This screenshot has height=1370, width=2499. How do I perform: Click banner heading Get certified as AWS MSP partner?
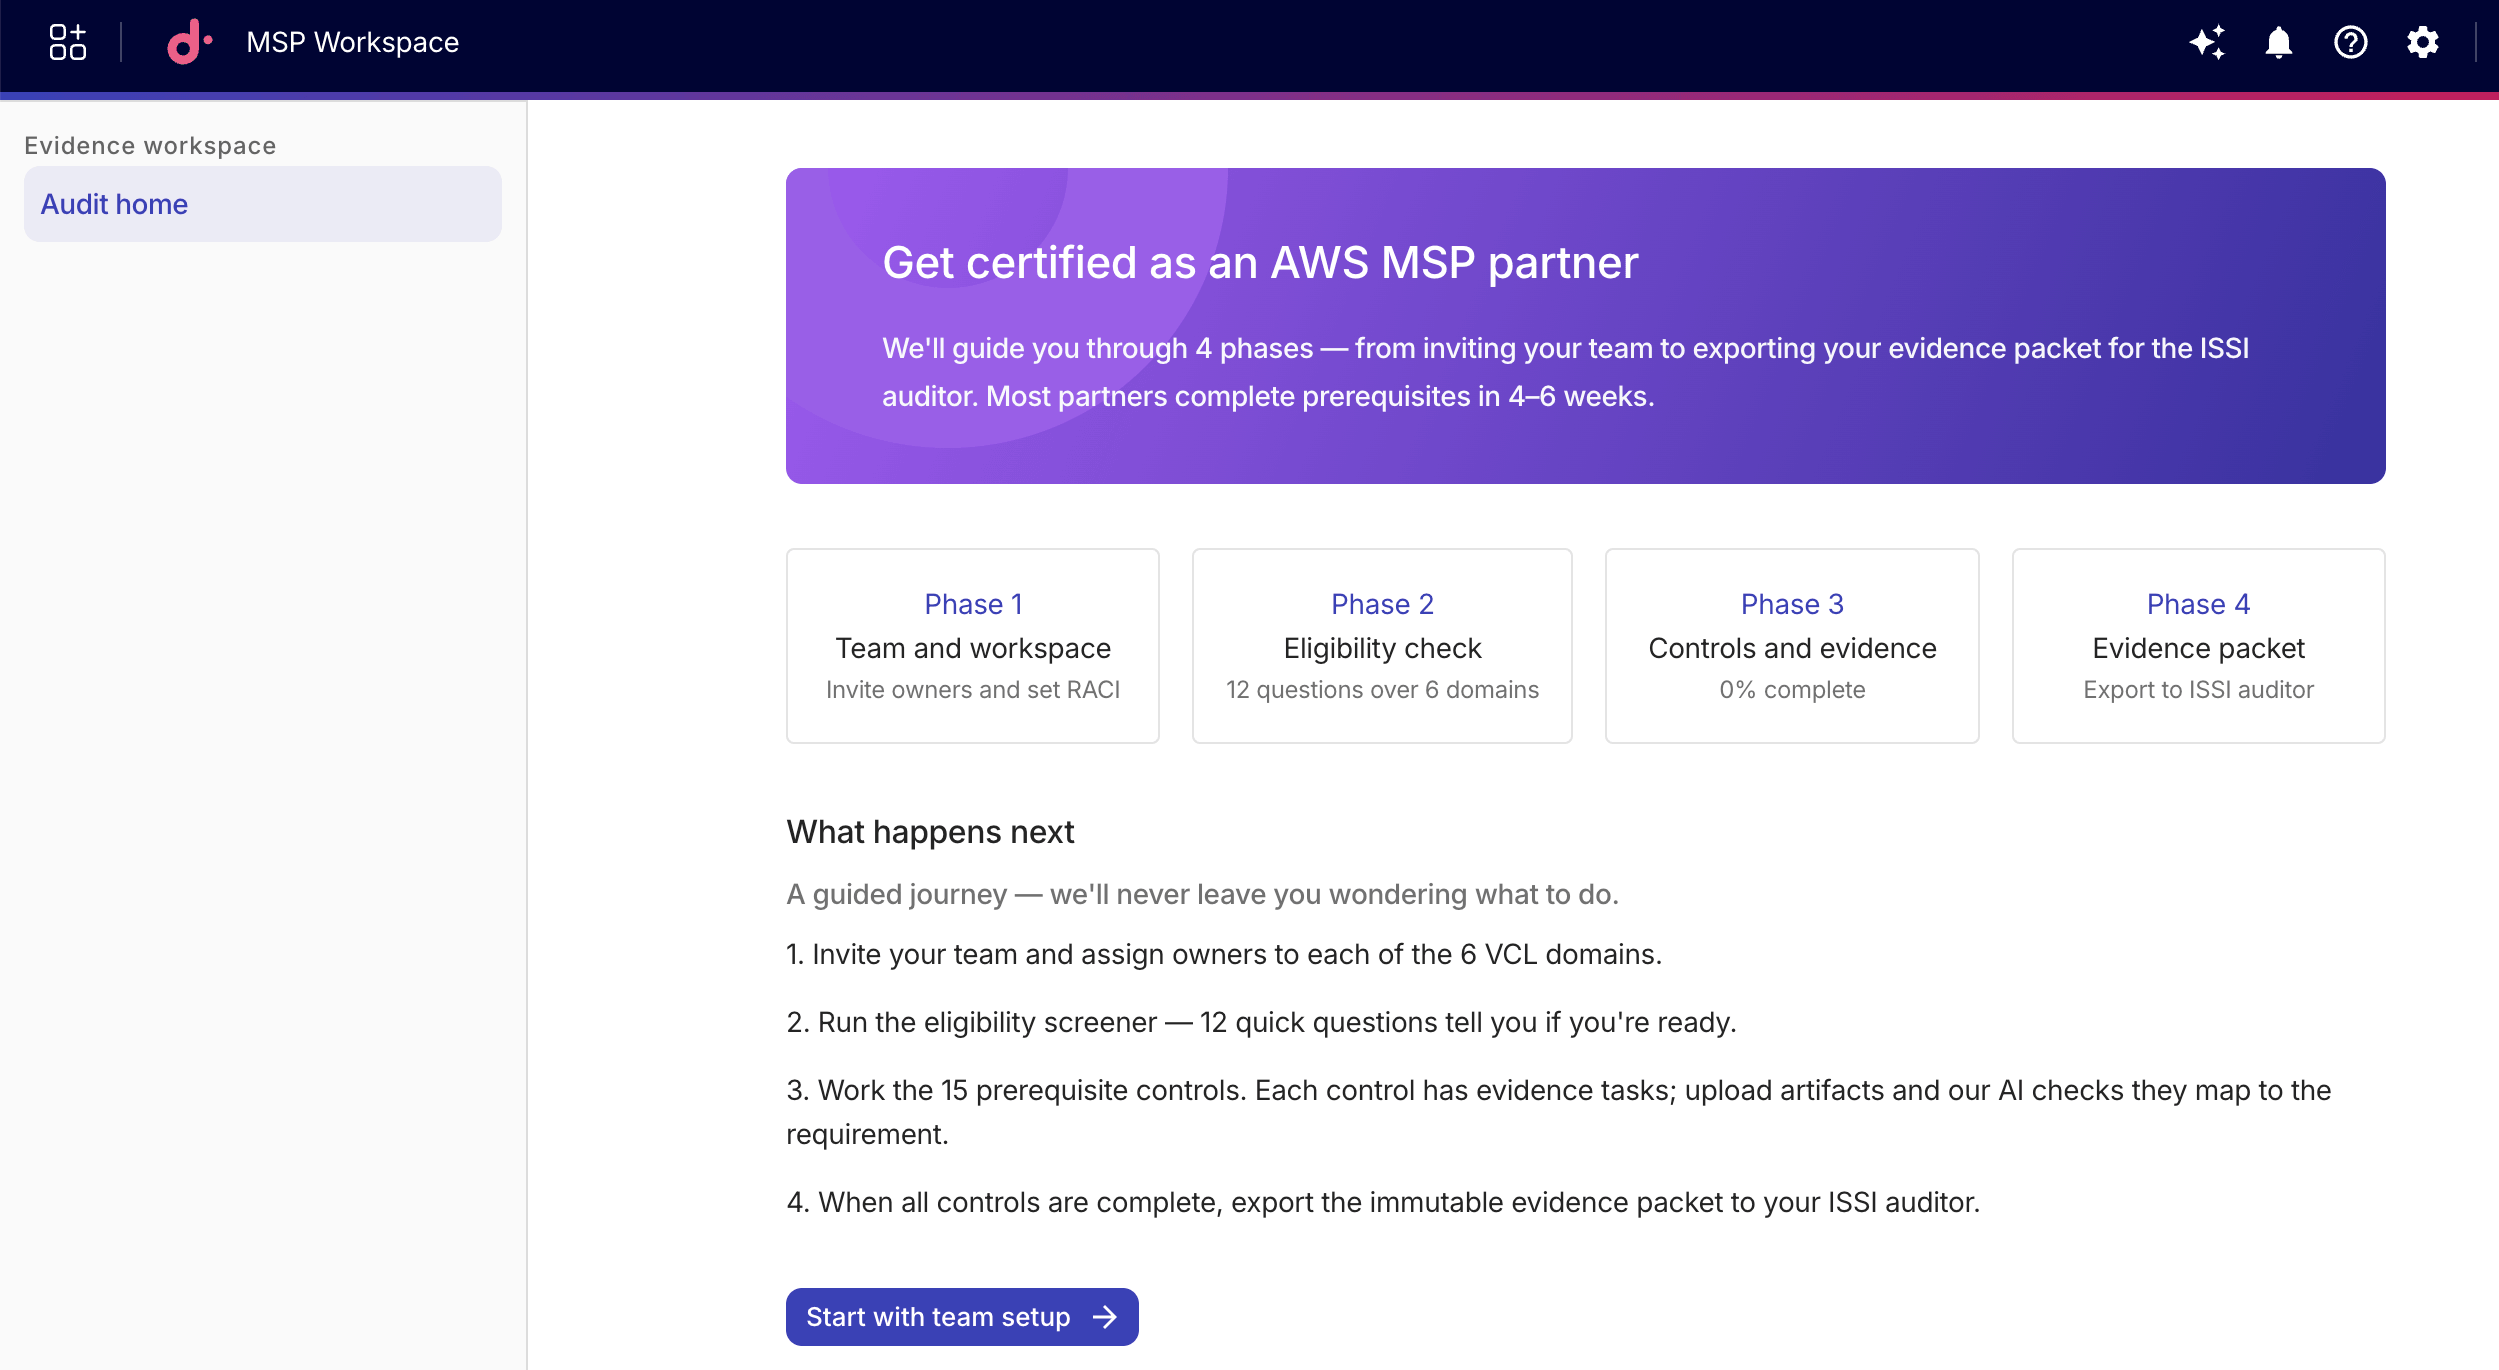1260,263
